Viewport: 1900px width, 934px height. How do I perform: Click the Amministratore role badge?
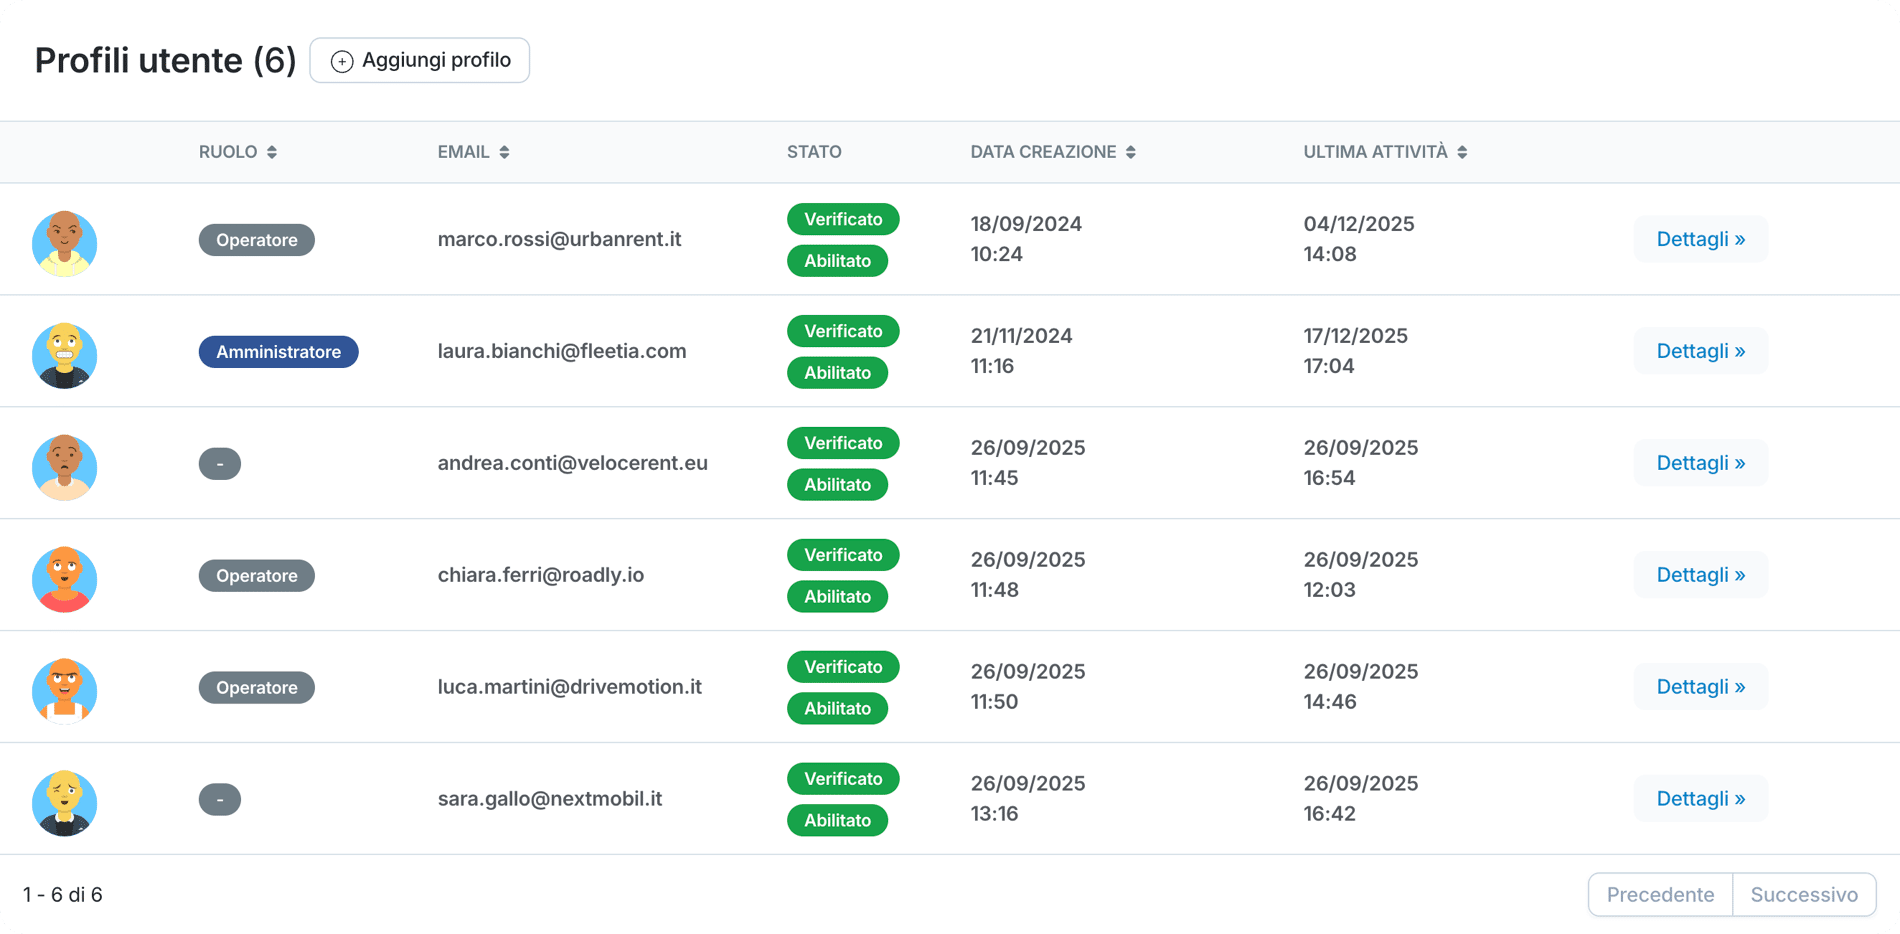tap(278, 352)
